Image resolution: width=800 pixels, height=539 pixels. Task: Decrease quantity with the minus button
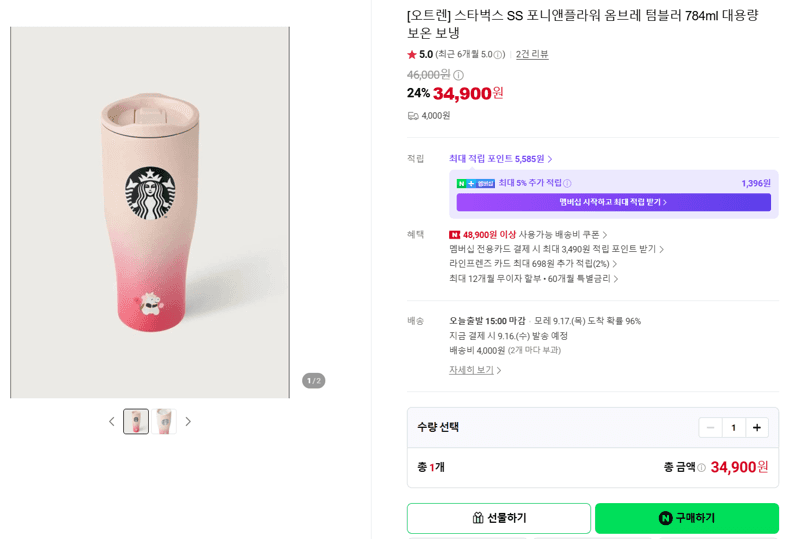click(x=710, y=428)
